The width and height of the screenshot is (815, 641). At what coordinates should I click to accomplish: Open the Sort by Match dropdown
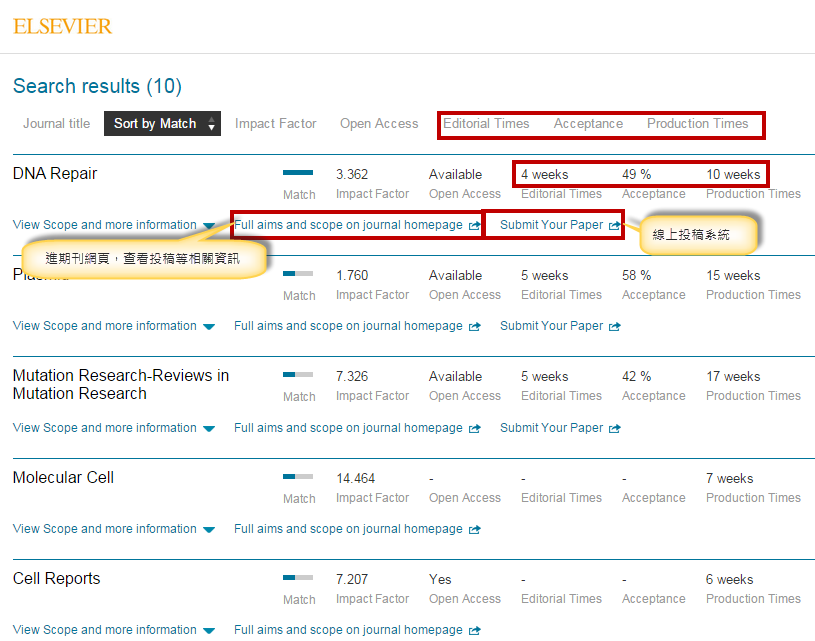point(162,124)
